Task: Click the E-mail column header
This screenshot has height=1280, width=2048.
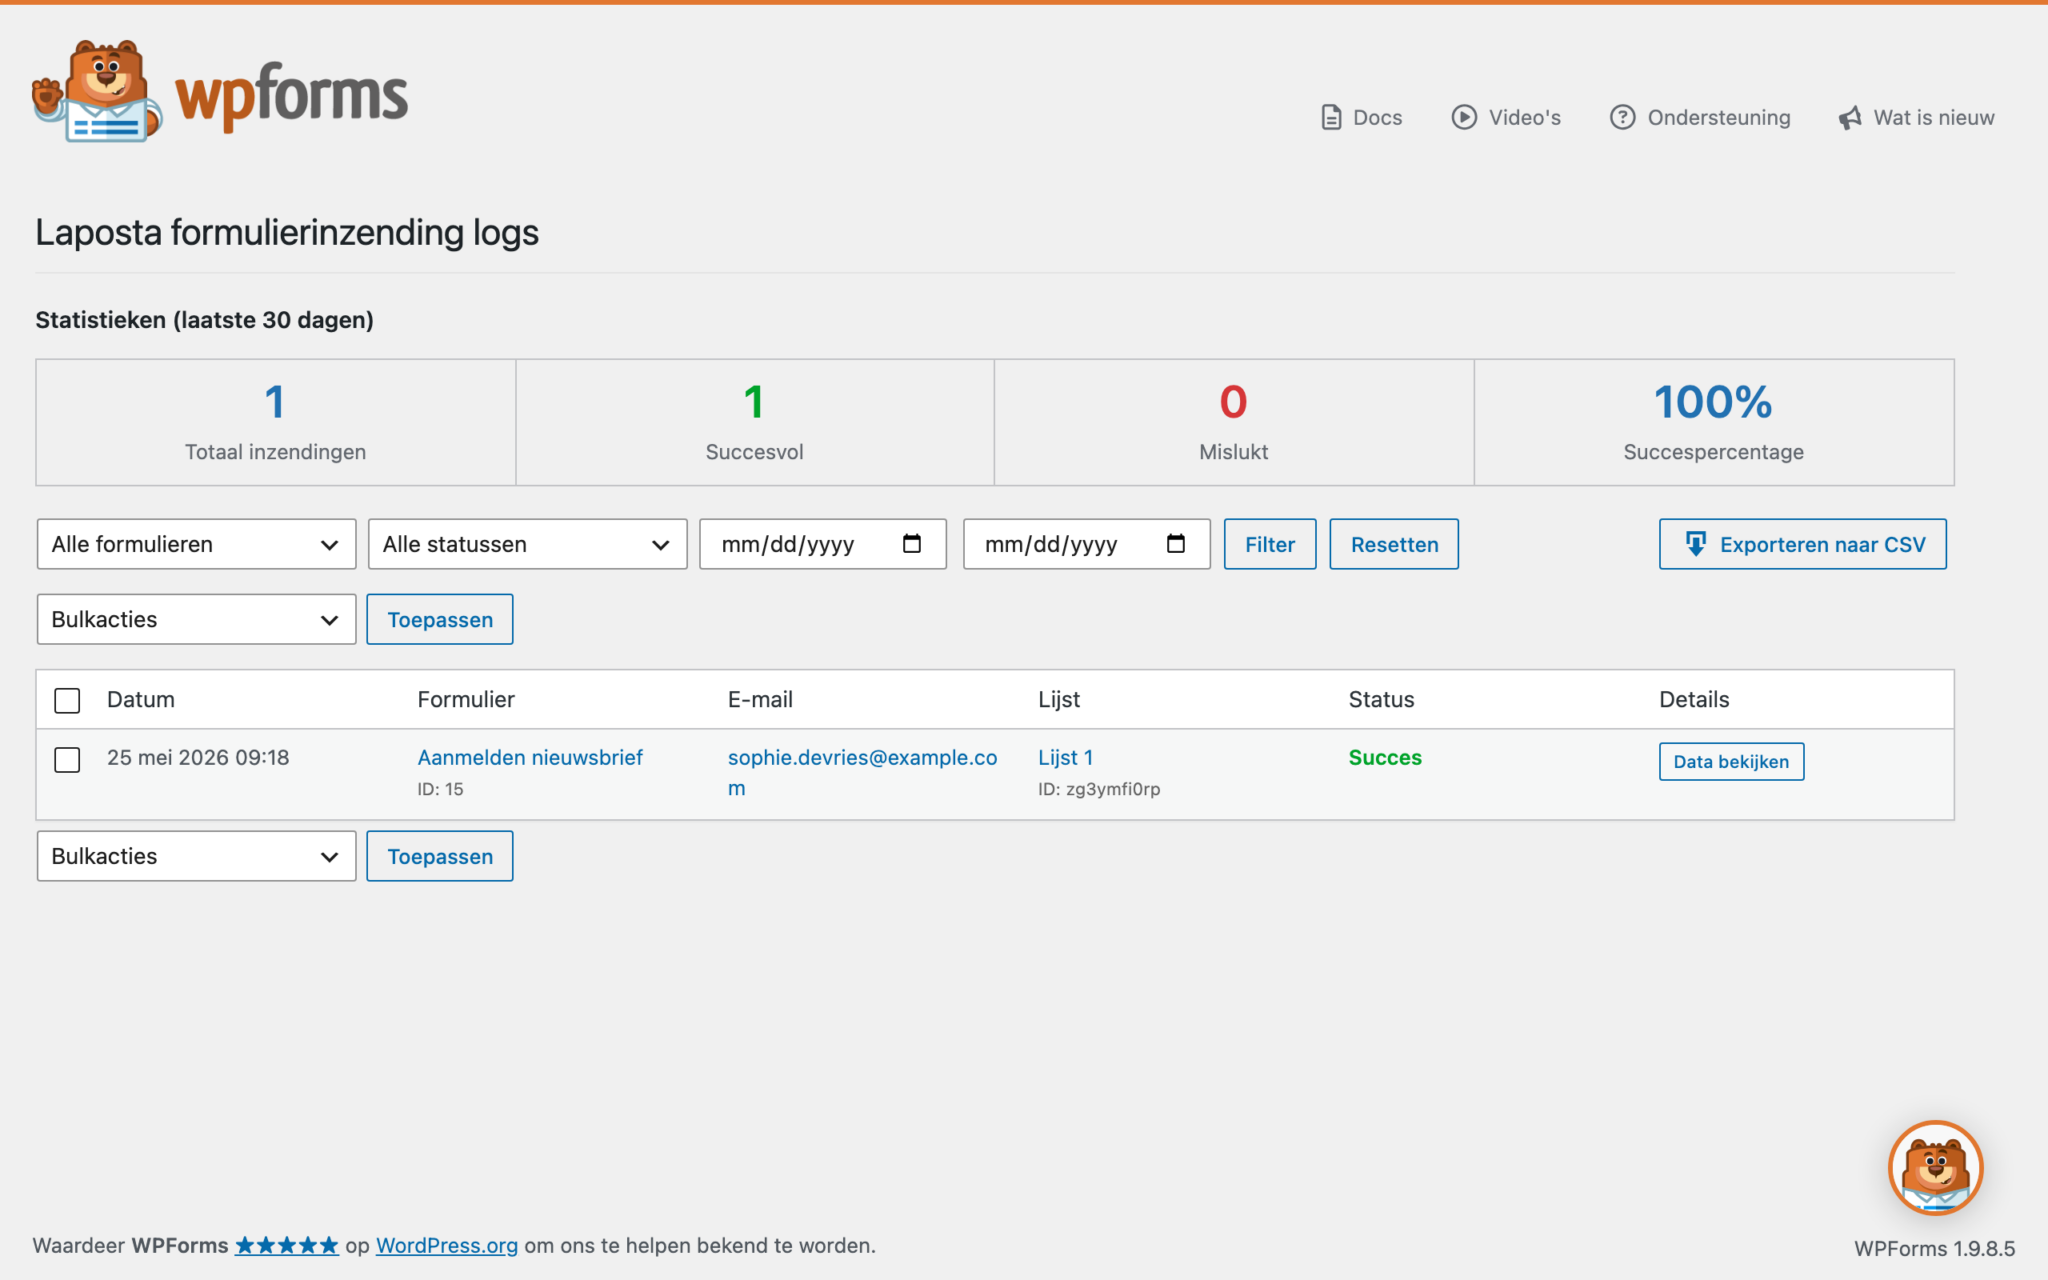Action: (x=760, y=699)
